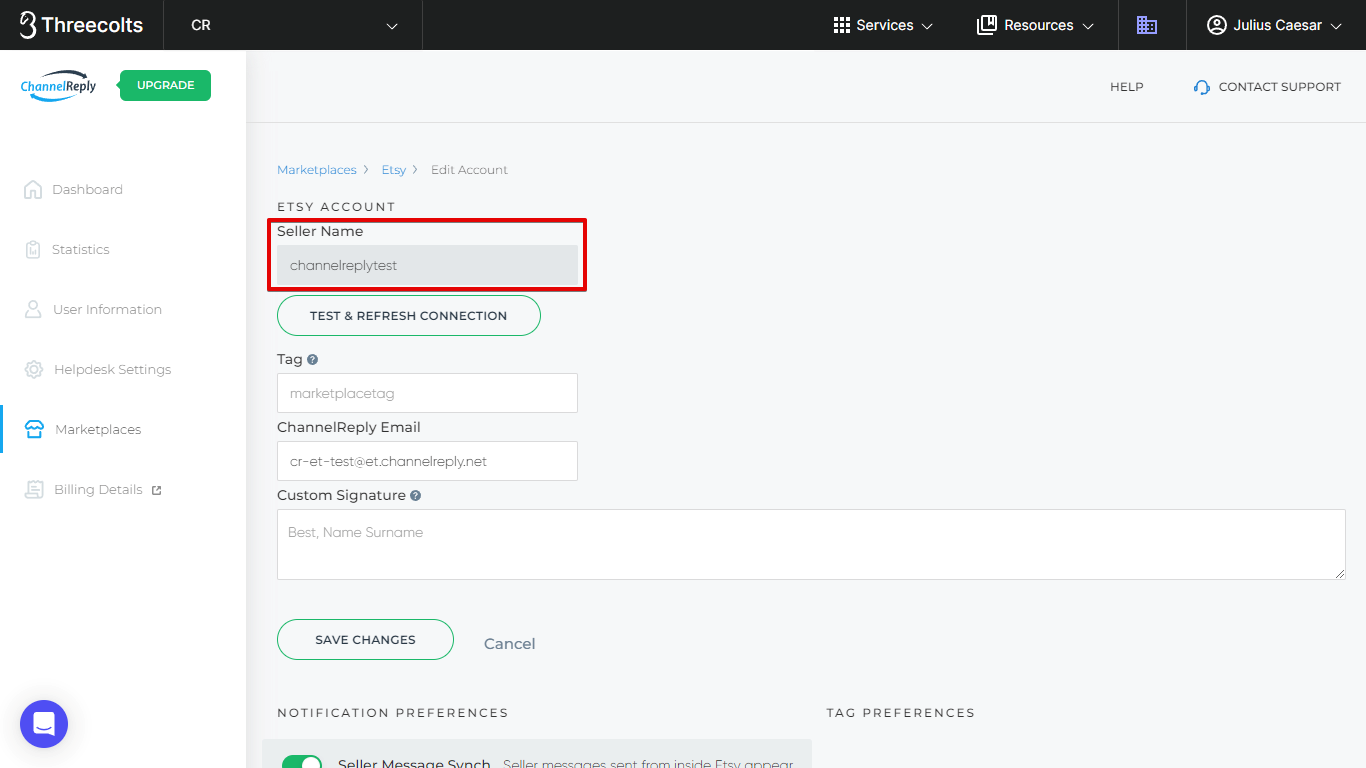Expand the Services menu
1366x768 pixels.
coord(883,25)
